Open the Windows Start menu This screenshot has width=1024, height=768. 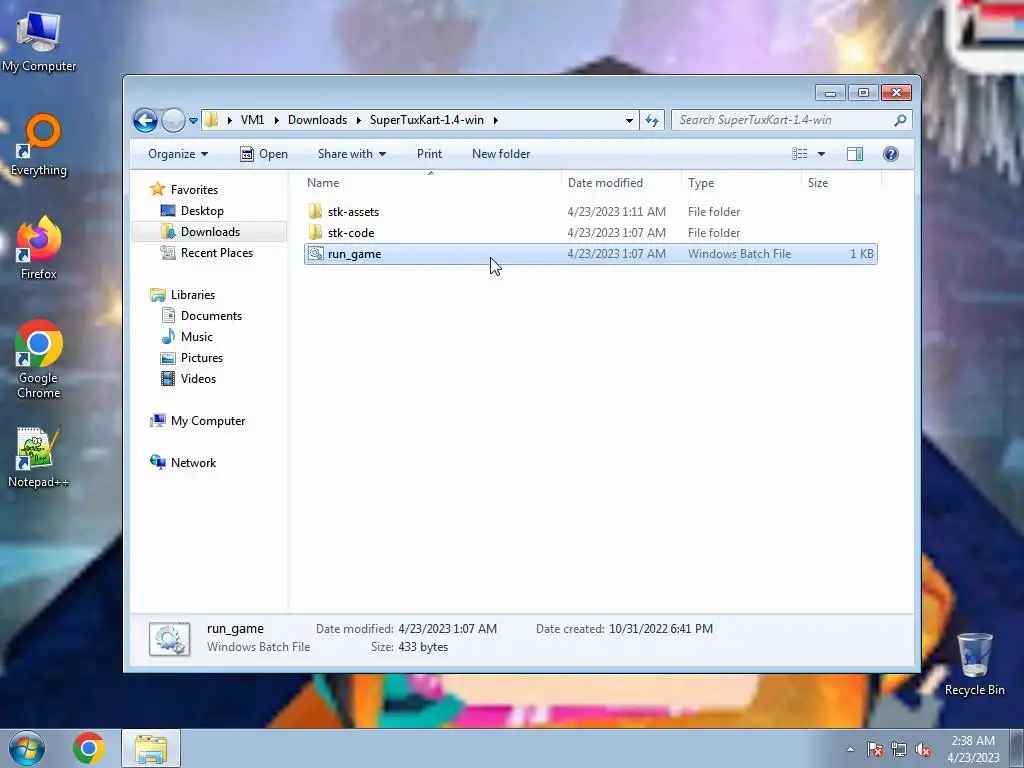point(27,748)
